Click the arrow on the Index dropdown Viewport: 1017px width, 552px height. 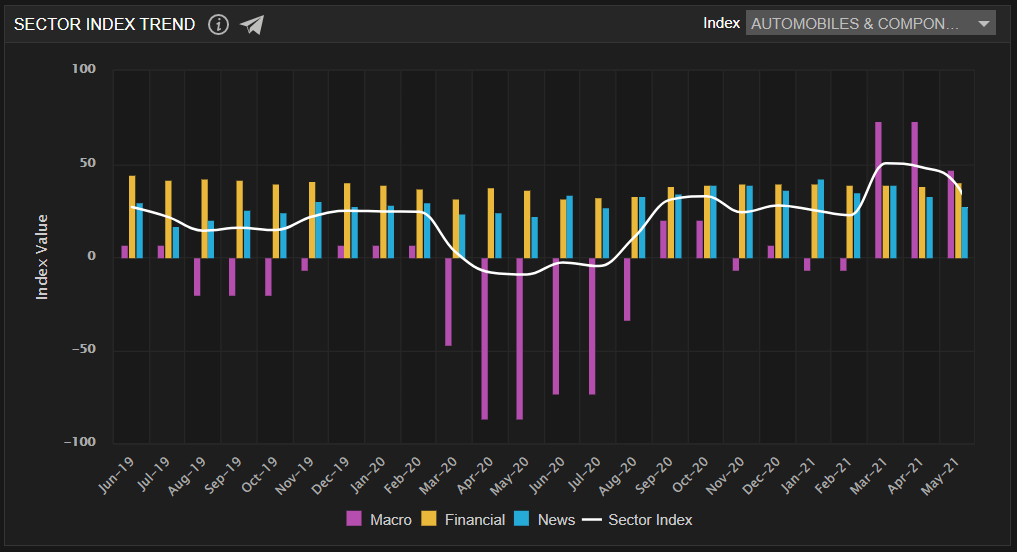coord(983,23)
